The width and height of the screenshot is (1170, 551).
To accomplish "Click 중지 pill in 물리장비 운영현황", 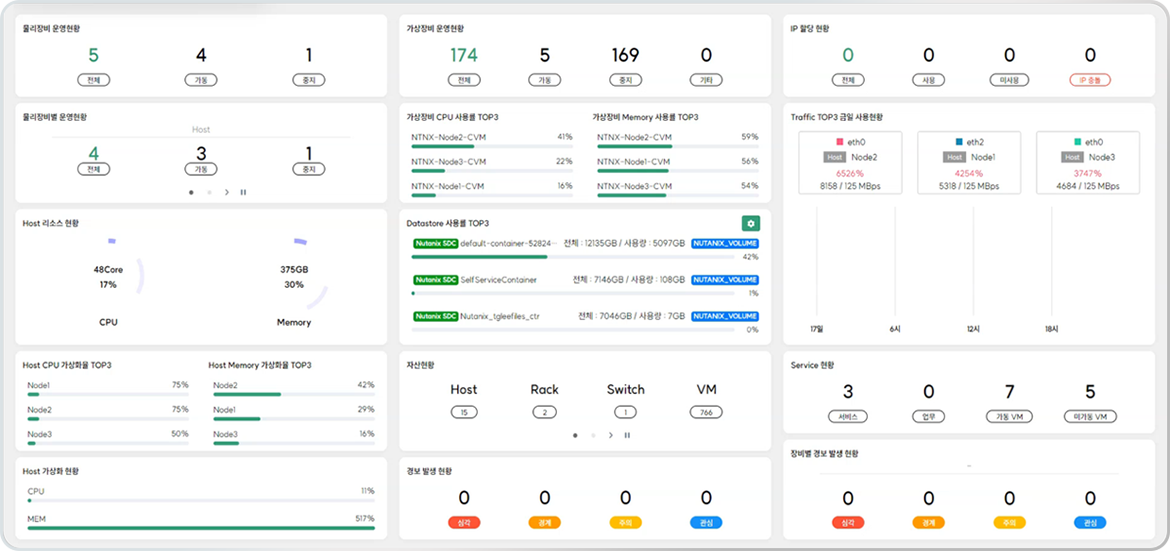I will (x=309, y=80).
